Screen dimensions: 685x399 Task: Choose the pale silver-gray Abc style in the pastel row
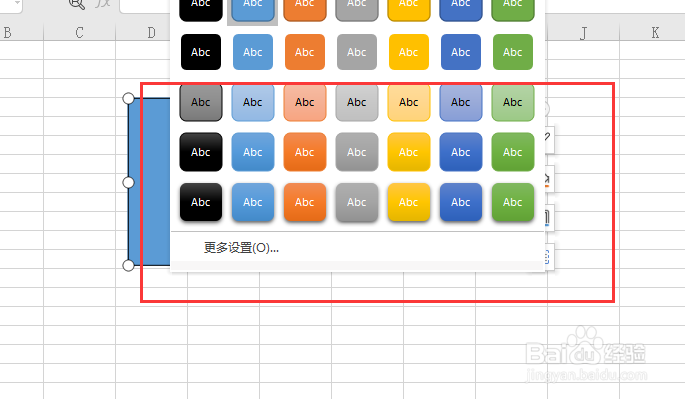pos(356,102)
